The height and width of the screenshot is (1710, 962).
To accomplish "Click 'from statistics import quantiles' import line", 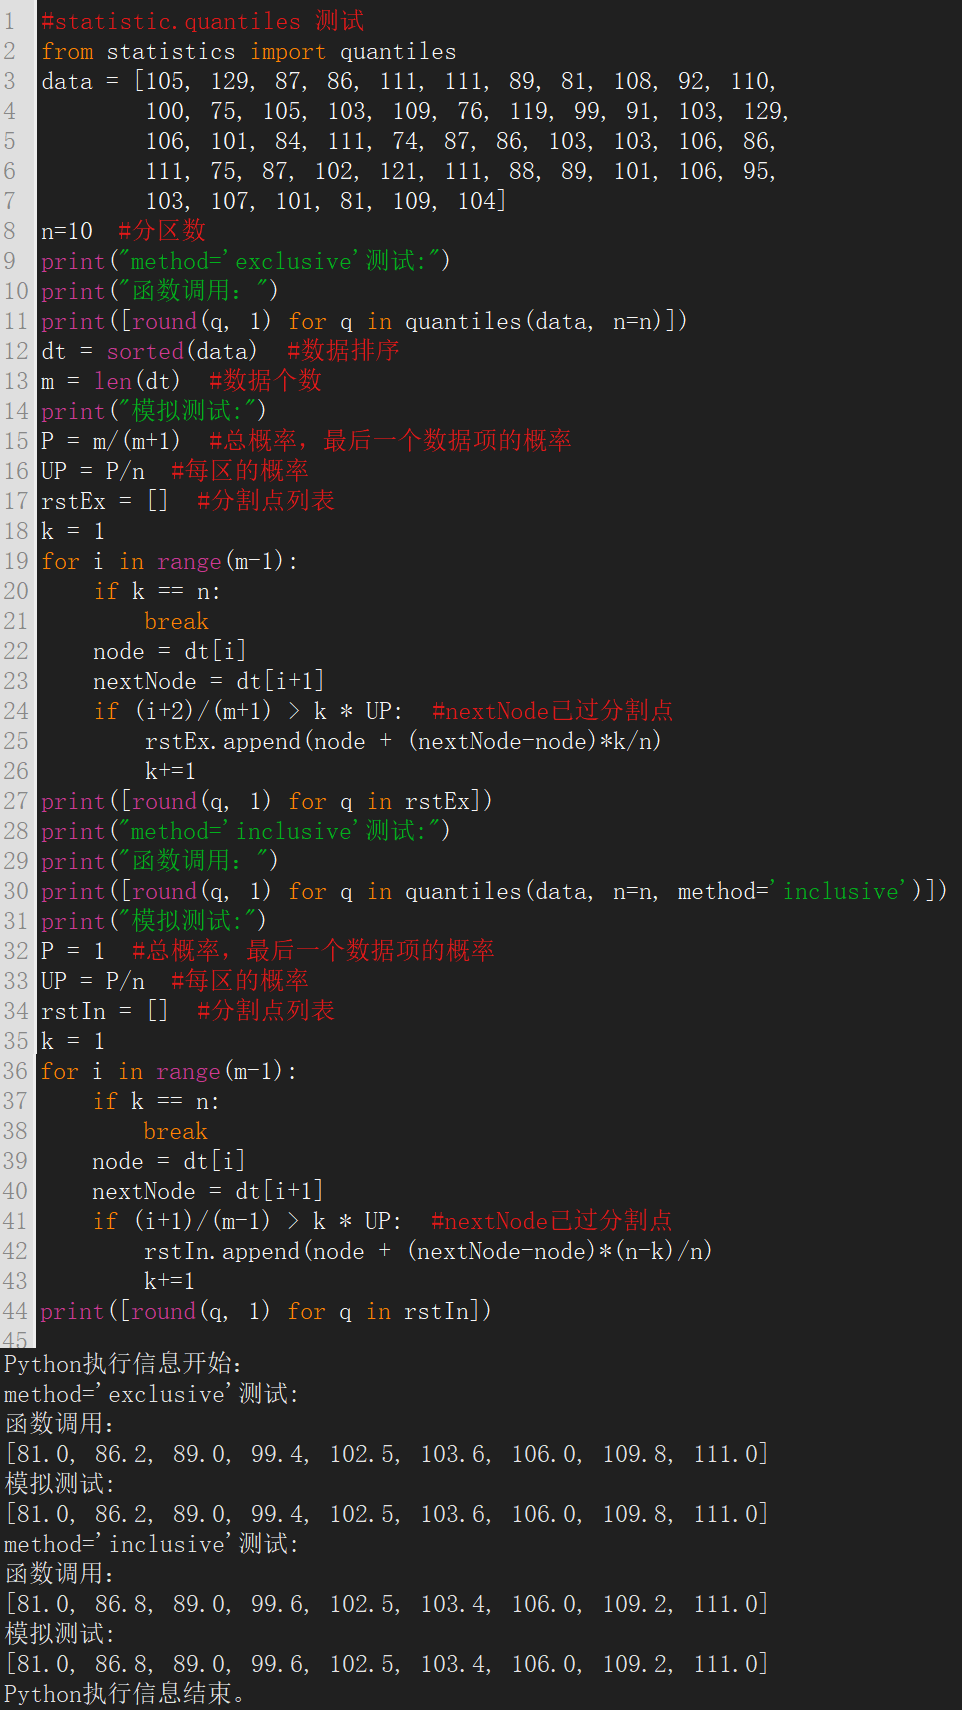I will 249,51.
